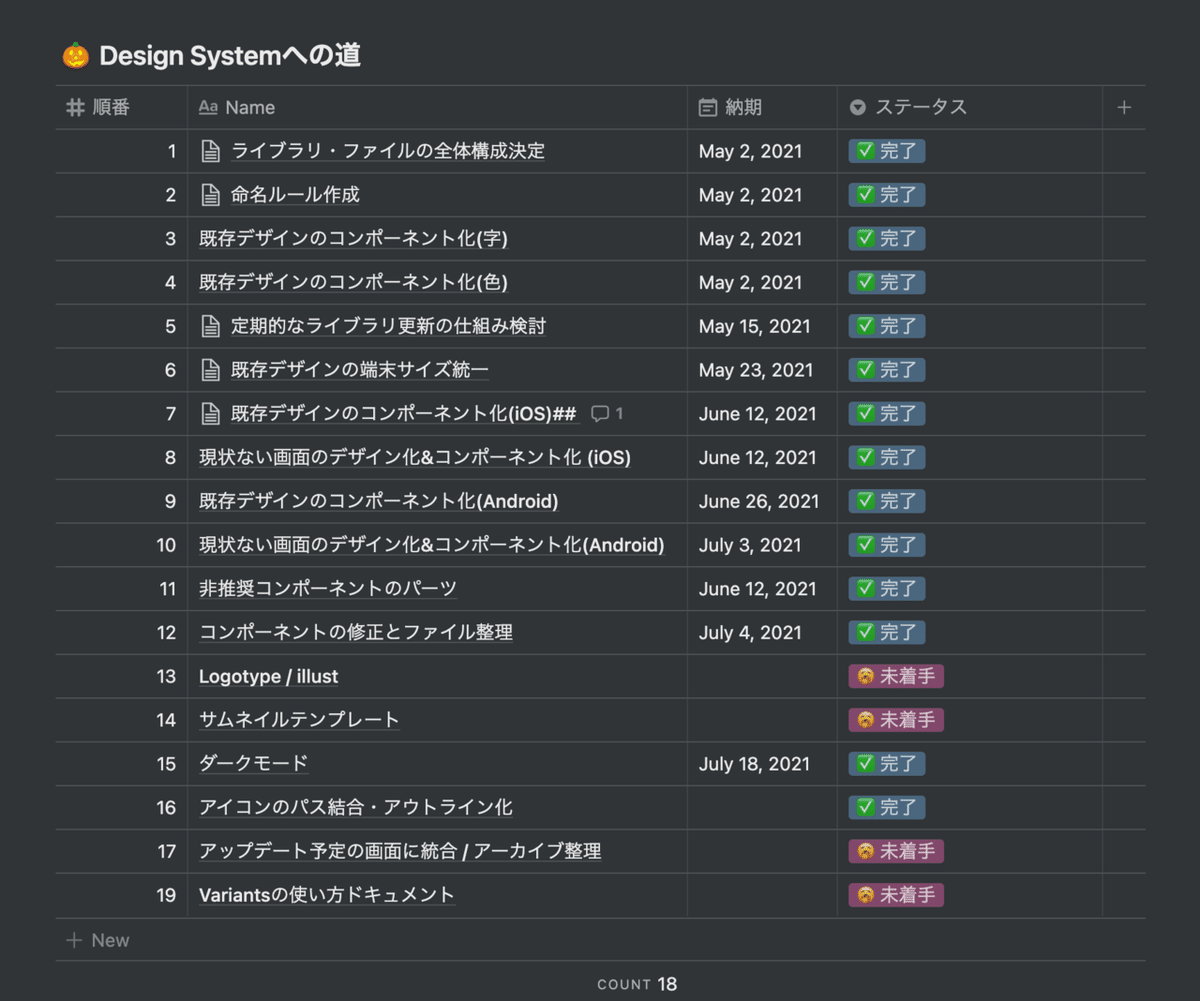
Task: Open page icon for ライブラリ・ファイルの全体構成決定
Action: (210, 151)
